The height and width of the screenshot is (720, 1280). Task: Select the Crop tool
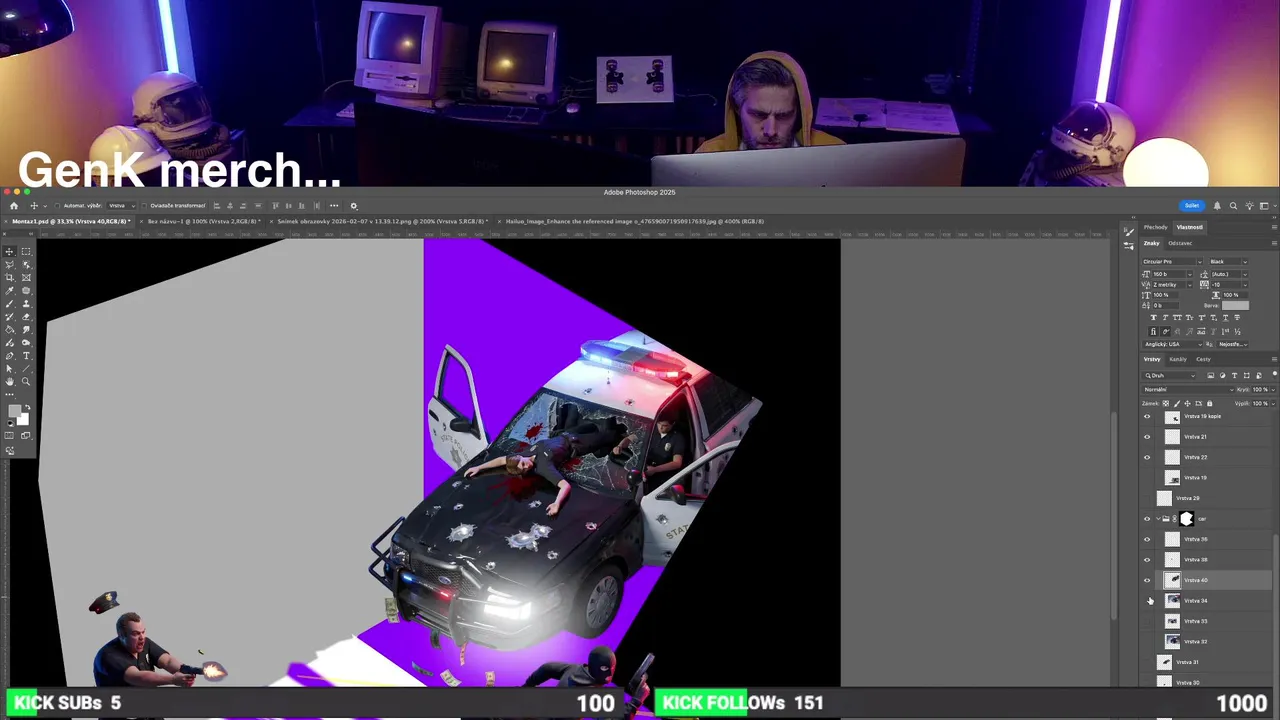(9, 277)
